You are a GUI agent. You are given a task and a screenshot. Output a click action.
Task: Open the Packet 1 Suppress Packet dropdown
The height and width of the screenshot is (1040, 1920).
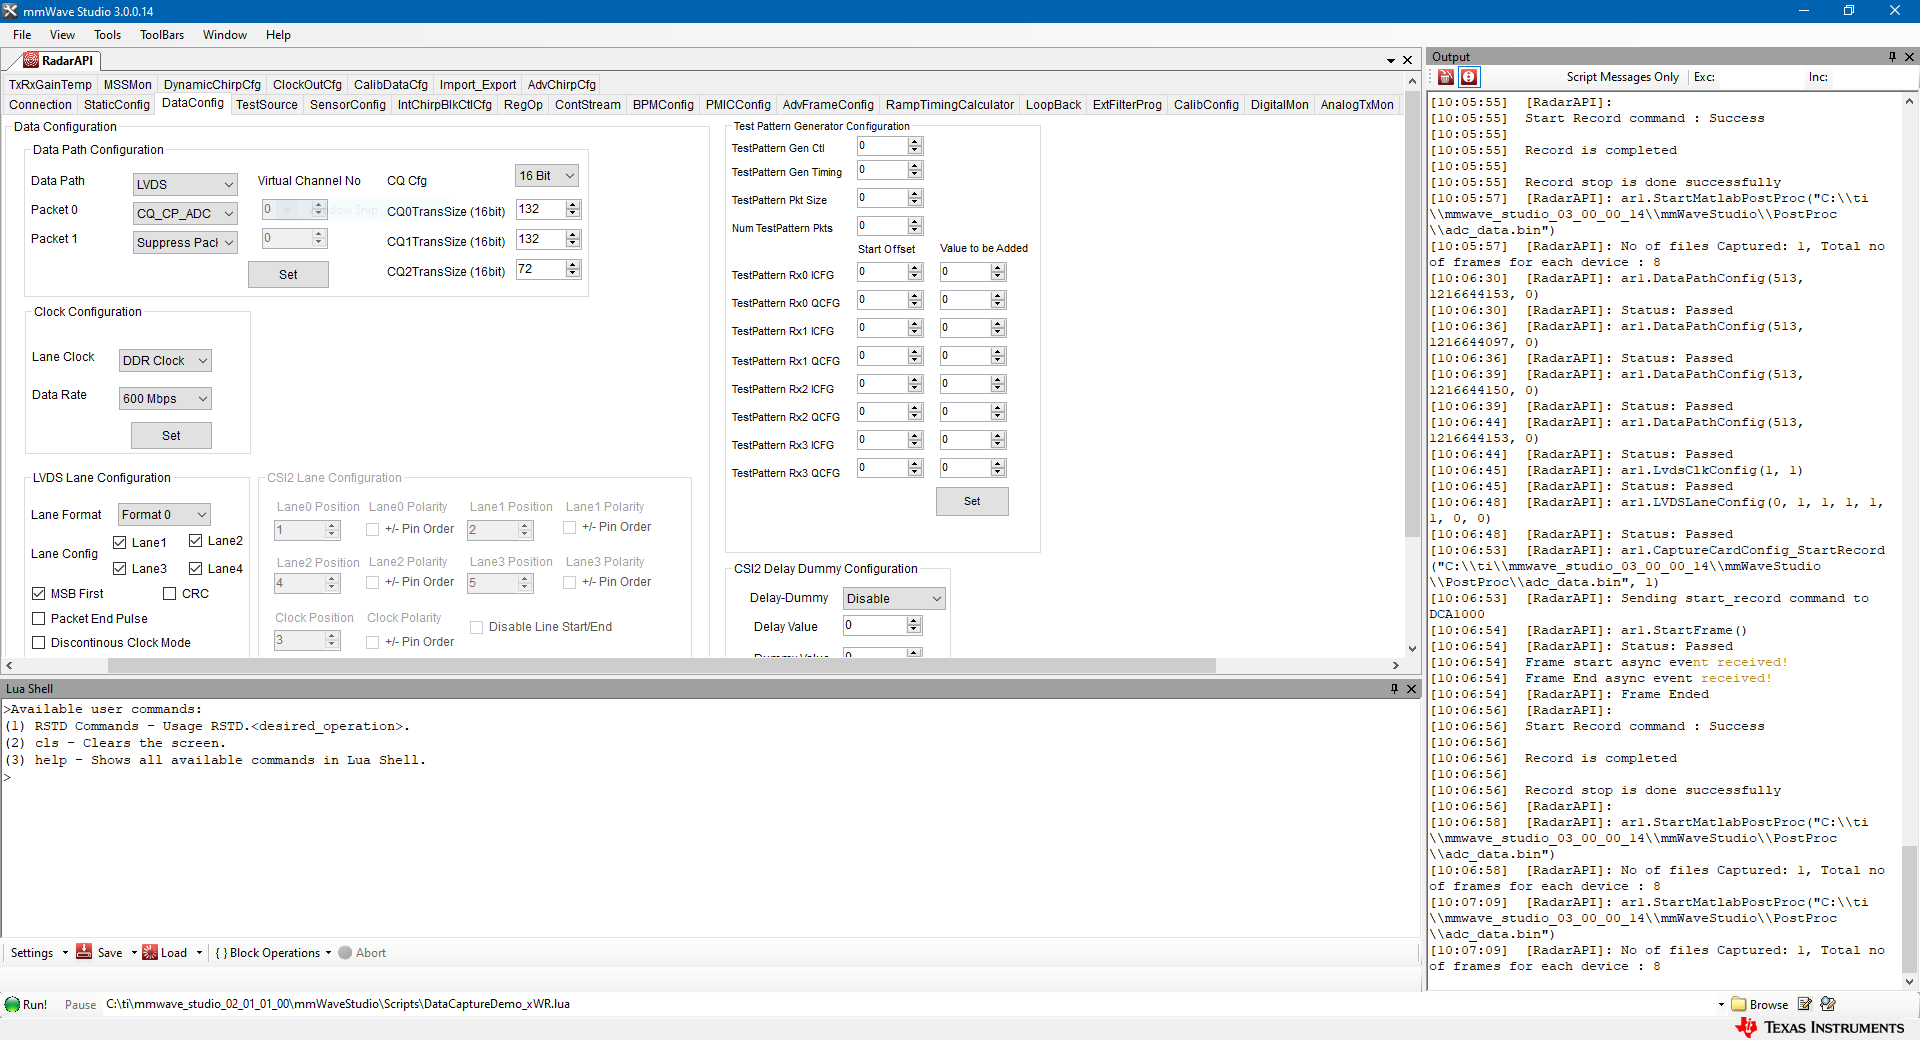point(185,242)
